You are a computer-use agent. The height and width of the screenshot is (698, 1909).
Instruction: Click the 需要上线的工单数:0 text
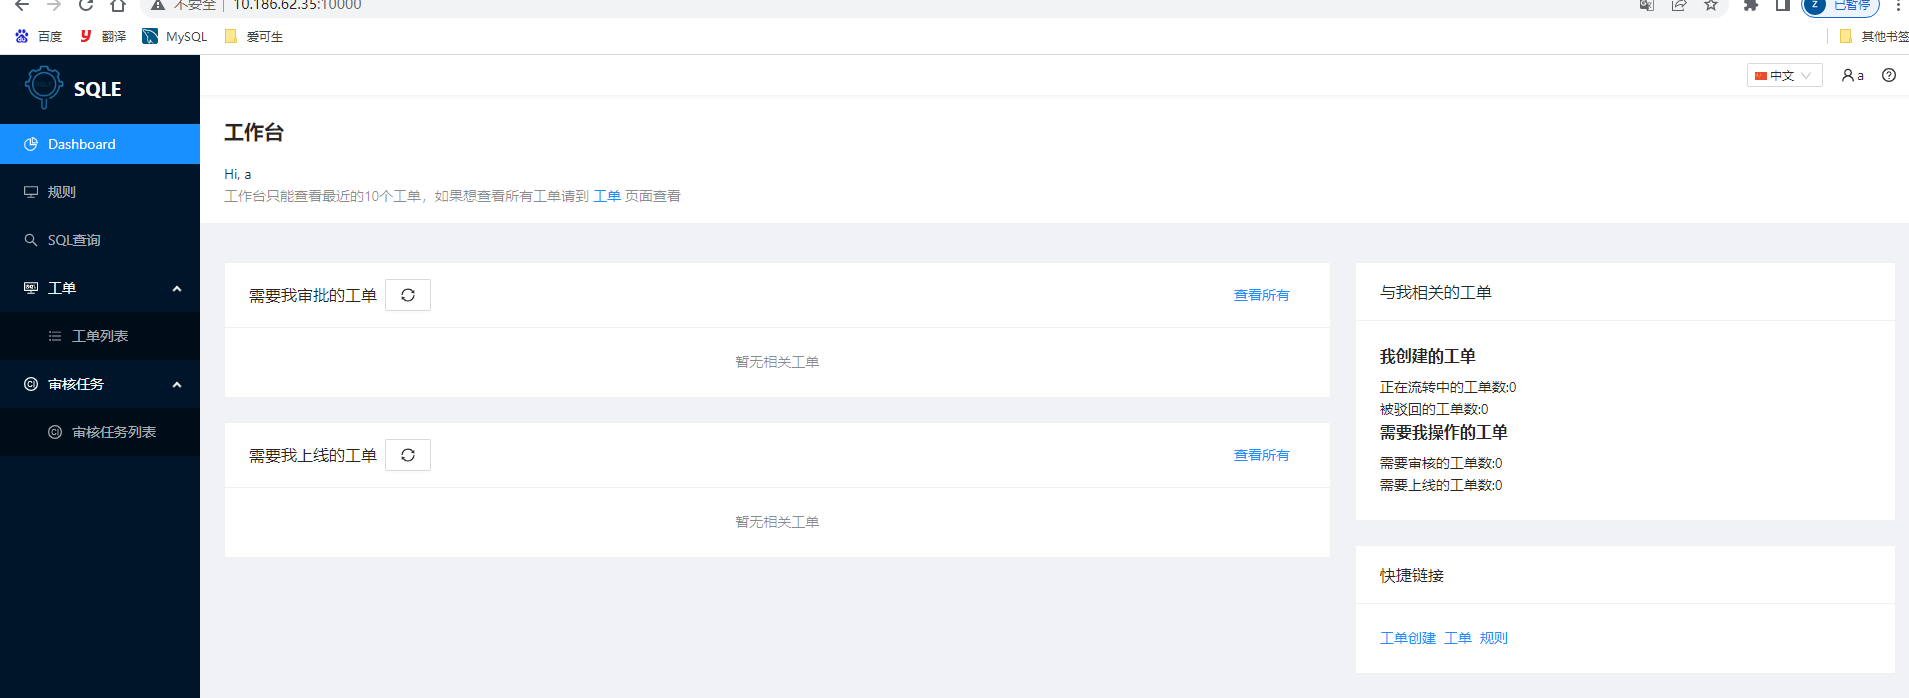click(1441, 485)
